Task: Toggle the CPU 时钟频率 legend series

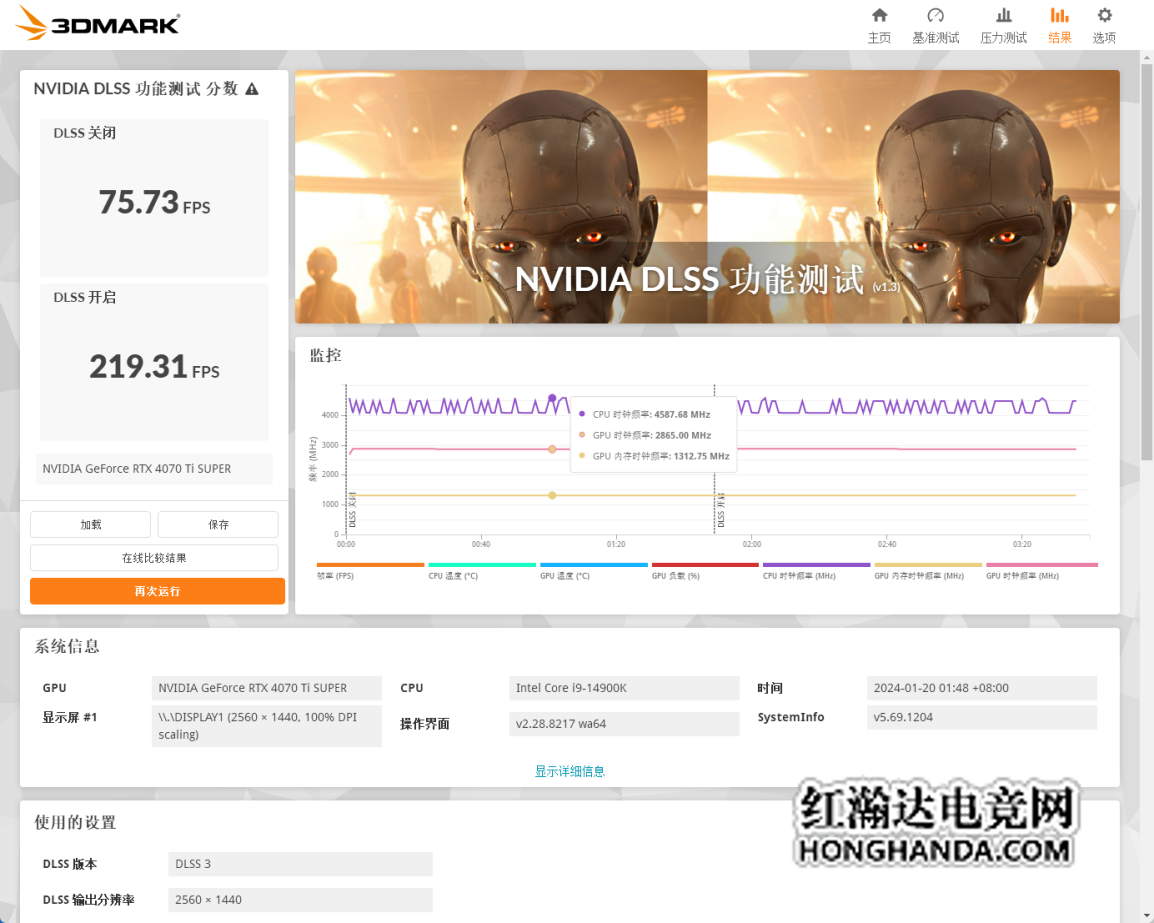Action: point(816,571)
